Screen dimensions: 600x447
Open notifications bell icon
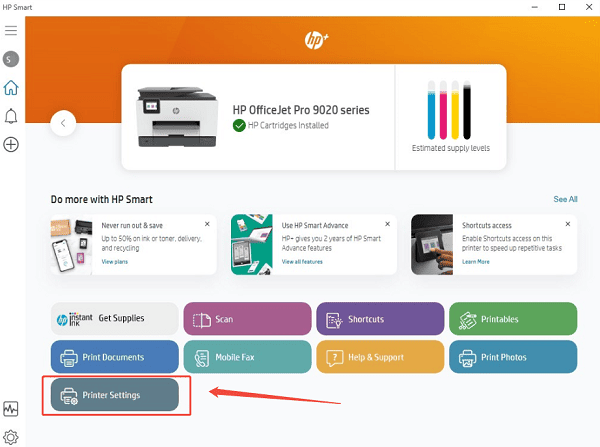click(11, 116)
